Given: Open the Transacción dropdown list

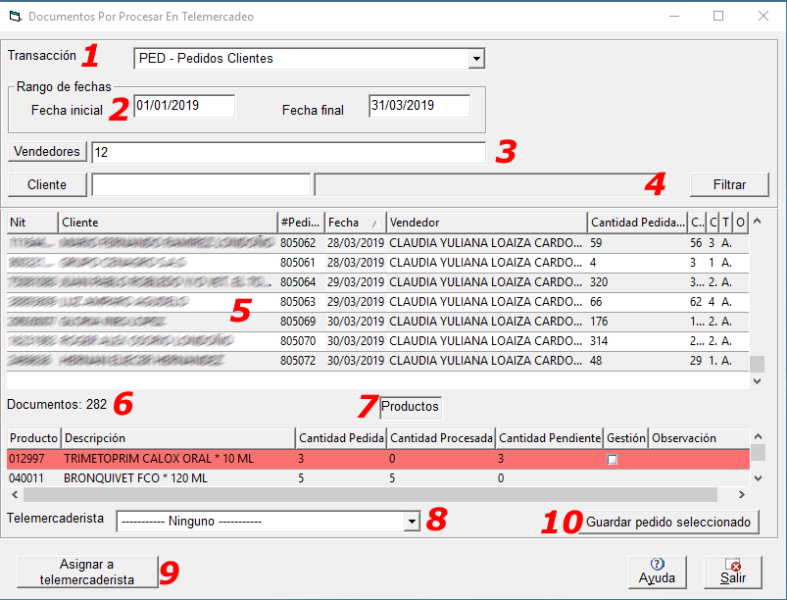Looking at the screenshot, I should (476, 59).
